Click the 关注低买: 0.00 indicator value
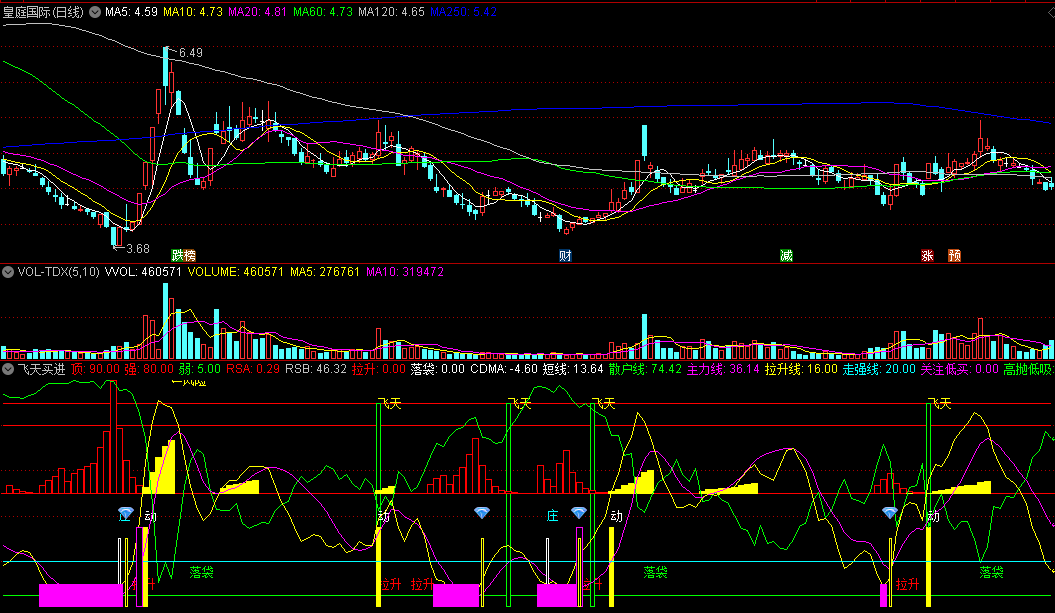The width and height of the screenshot is (1055, 613). (x=959, y=369)
